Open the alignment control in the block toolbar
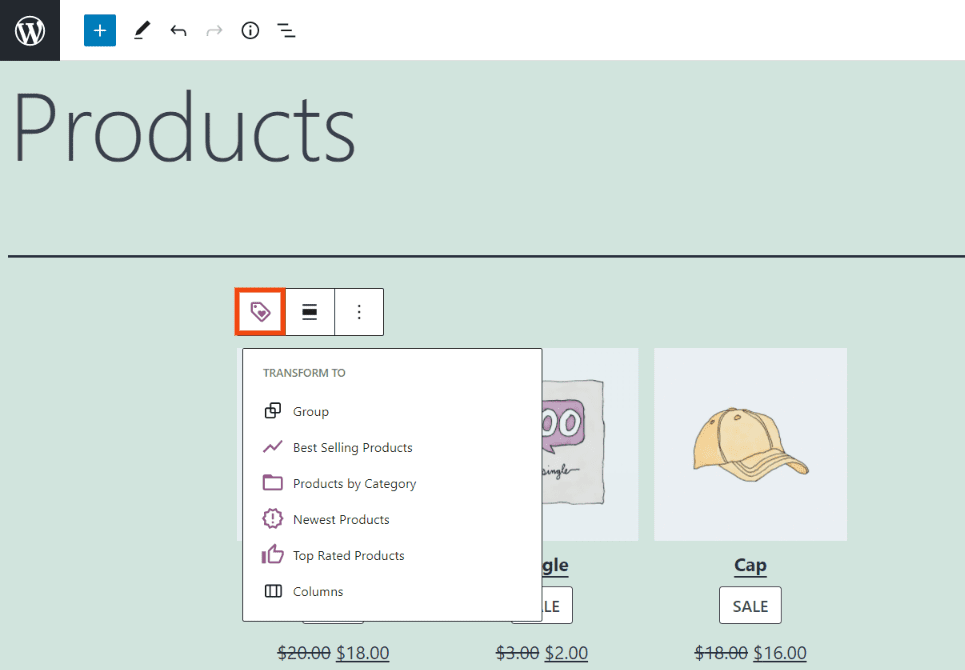Screen dimensions: 965x670 tap(309, 312)
